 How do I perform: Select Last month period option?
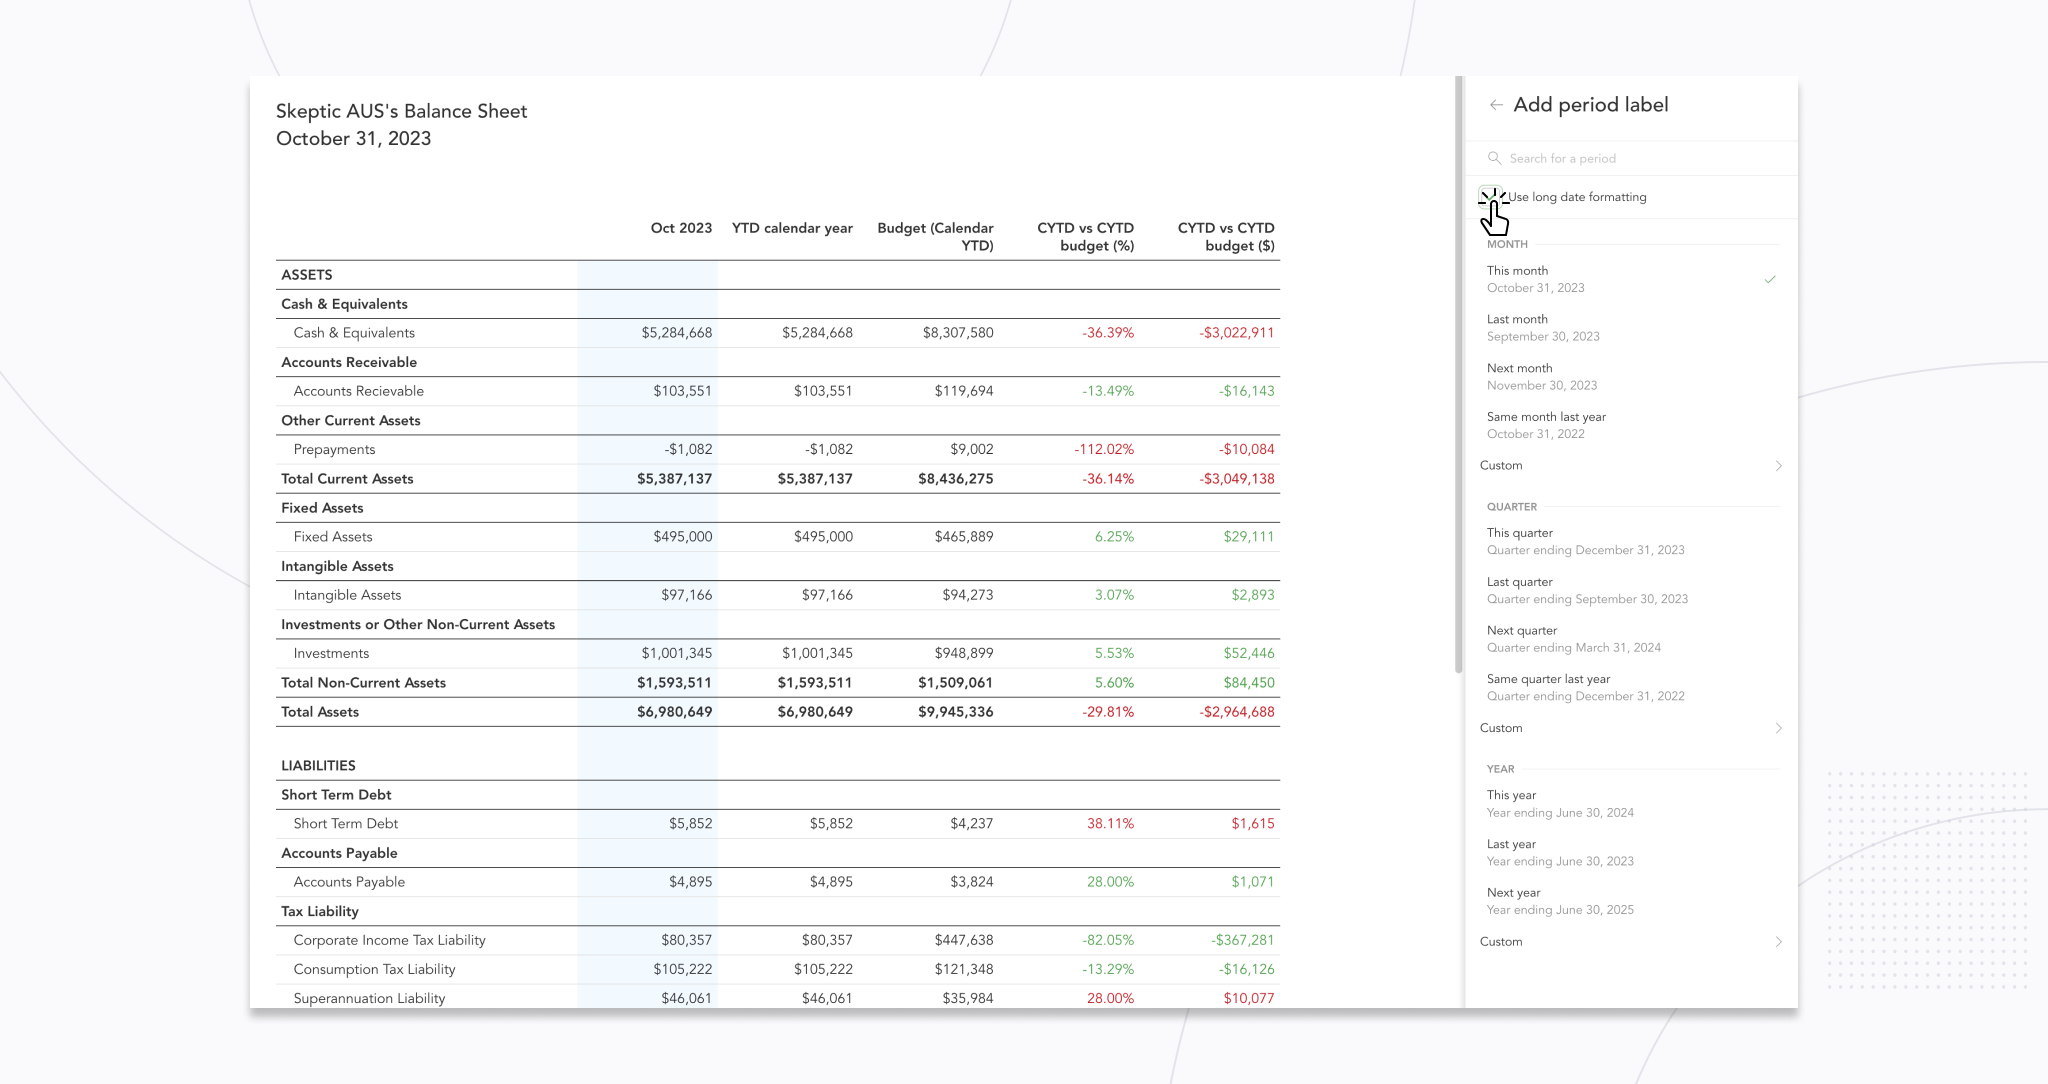1631,328
